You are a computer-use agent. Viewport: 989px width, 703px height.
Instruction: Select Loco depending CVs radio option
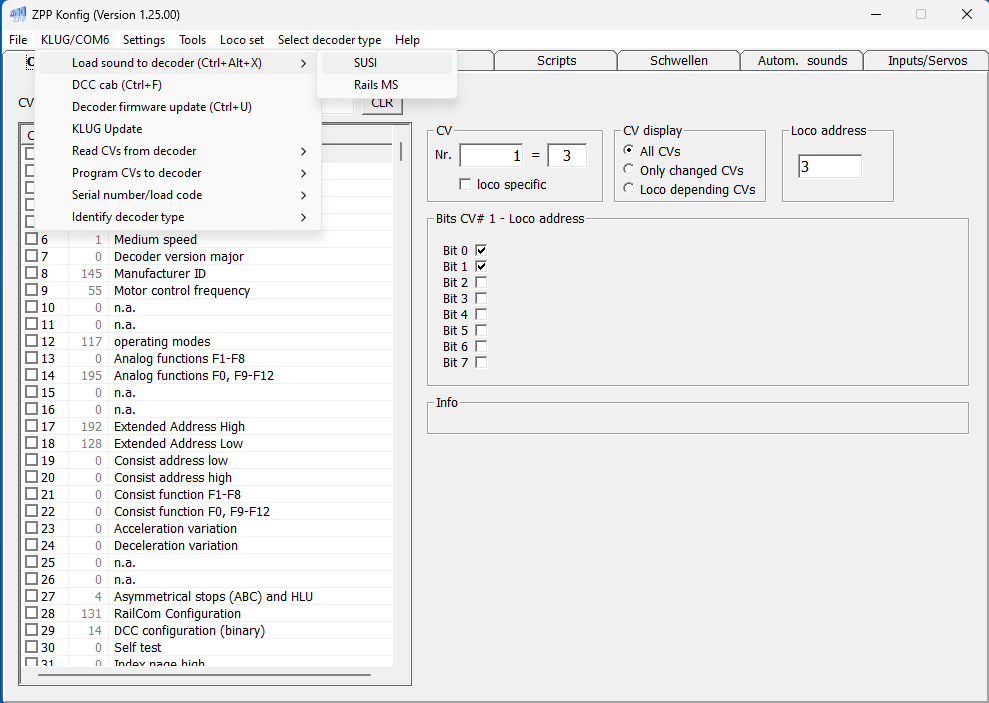tap(629, 189)
